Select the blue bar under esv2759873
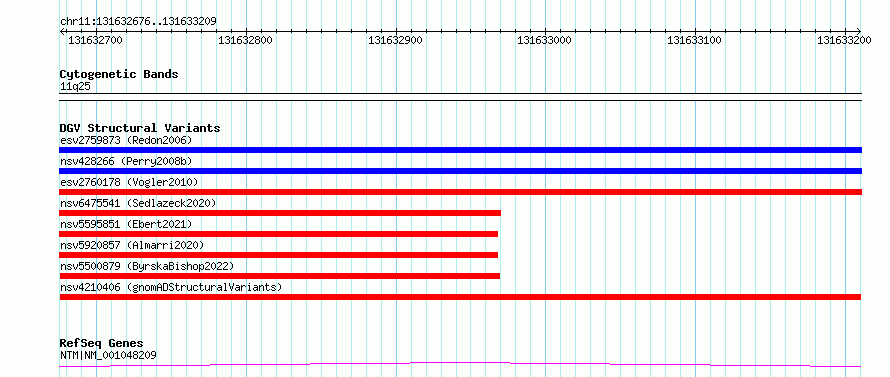This screenshot has height=377, width=890. click(460, 150)
